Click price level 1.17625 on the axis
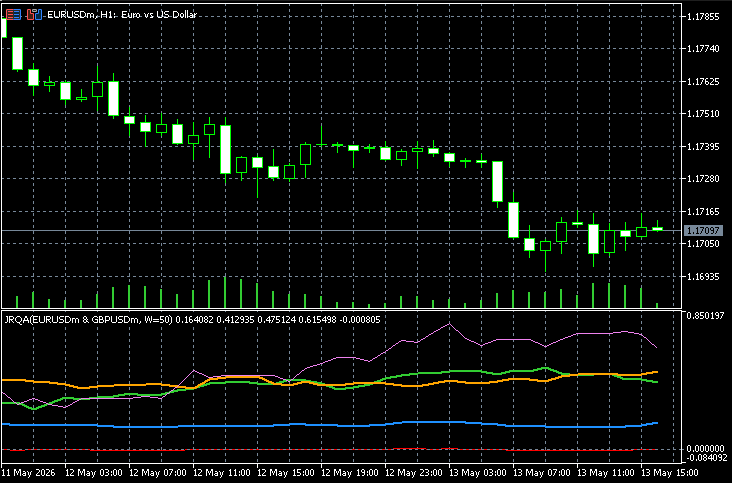 (x=704, y=82)
